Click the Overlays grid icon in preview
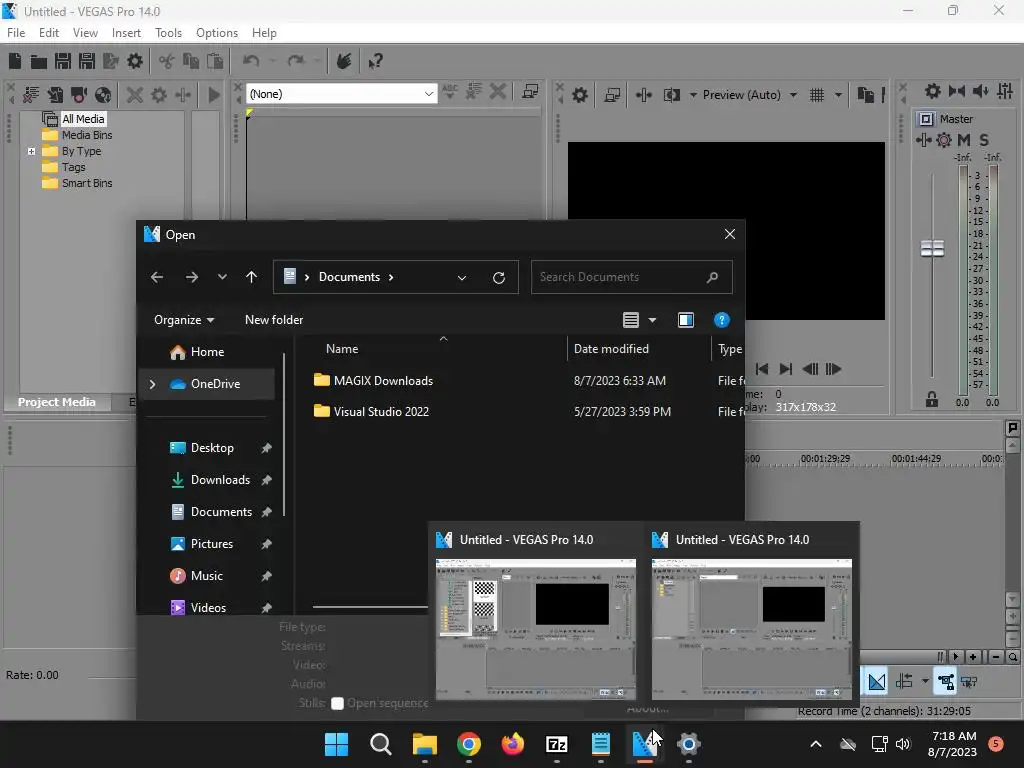 click(x=817, y=95)
